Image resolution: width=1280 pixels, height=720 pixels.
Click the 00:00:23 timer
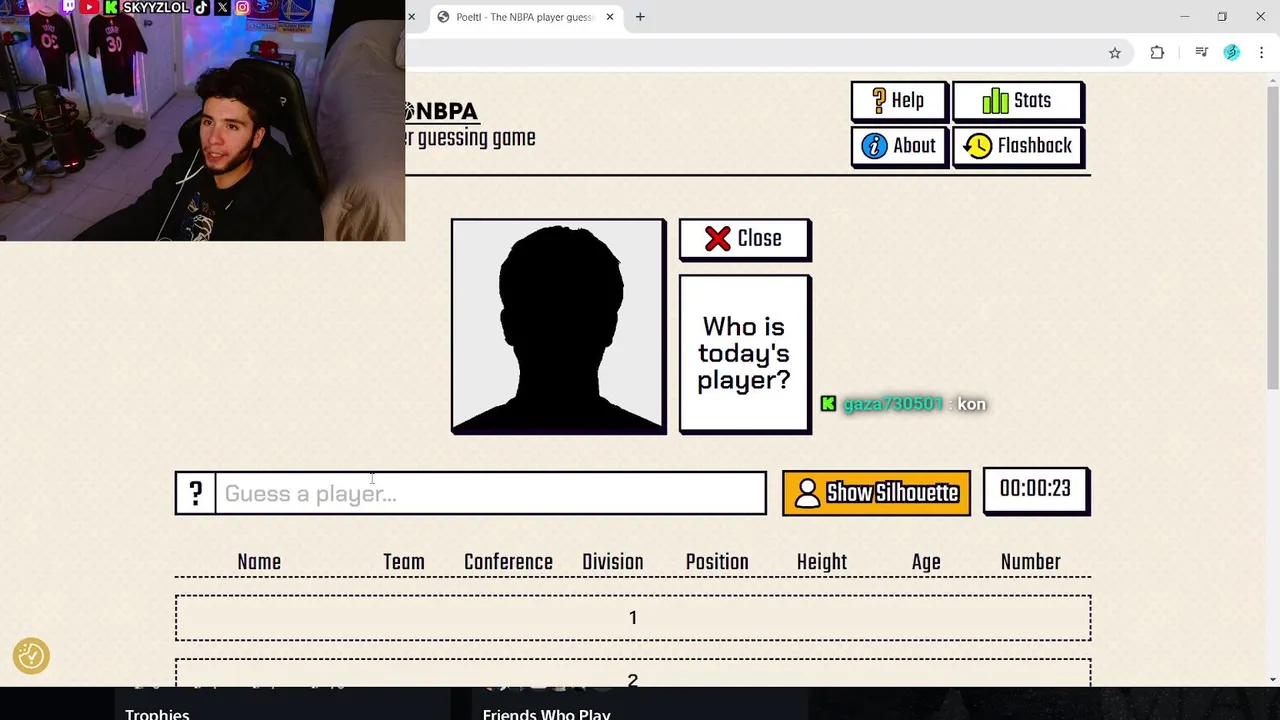coord(1036,490)
